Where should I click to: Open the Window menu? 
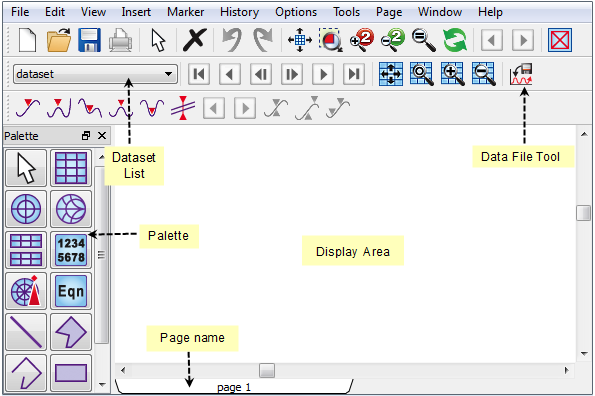(440, 12)
